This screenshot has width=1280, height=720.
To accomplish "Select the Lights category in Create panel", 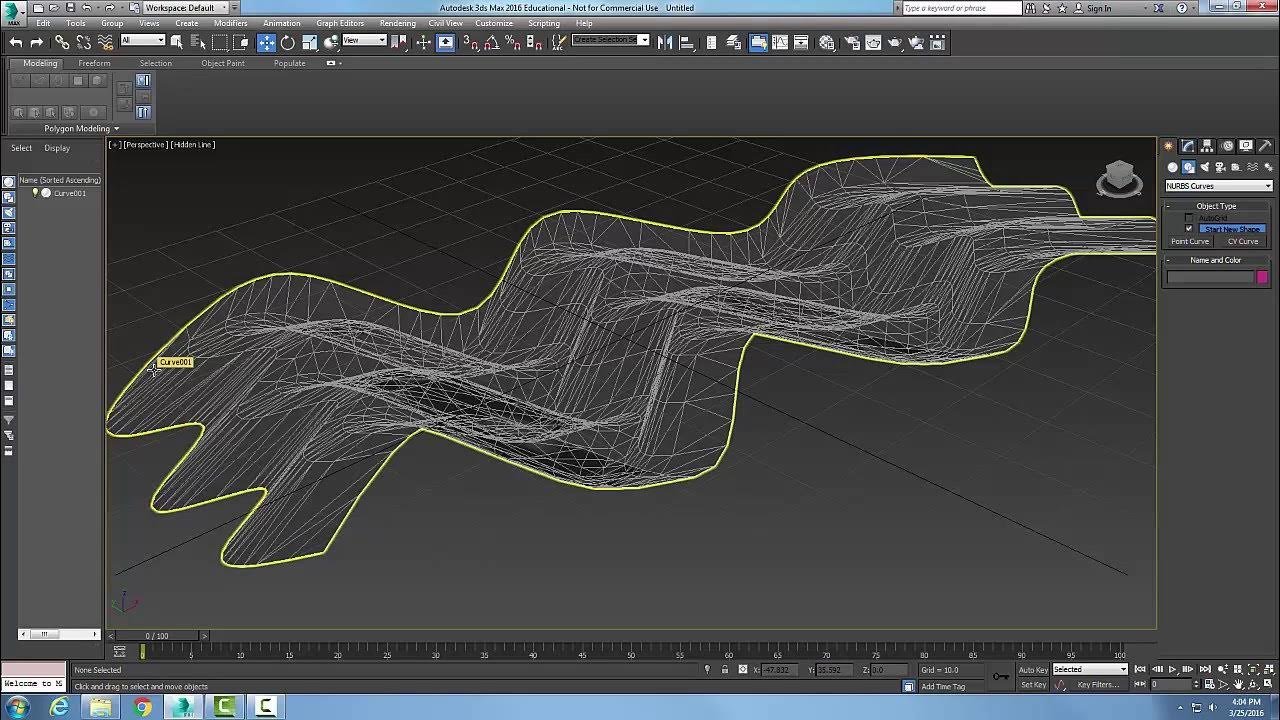I will (x=1204, y=167).
